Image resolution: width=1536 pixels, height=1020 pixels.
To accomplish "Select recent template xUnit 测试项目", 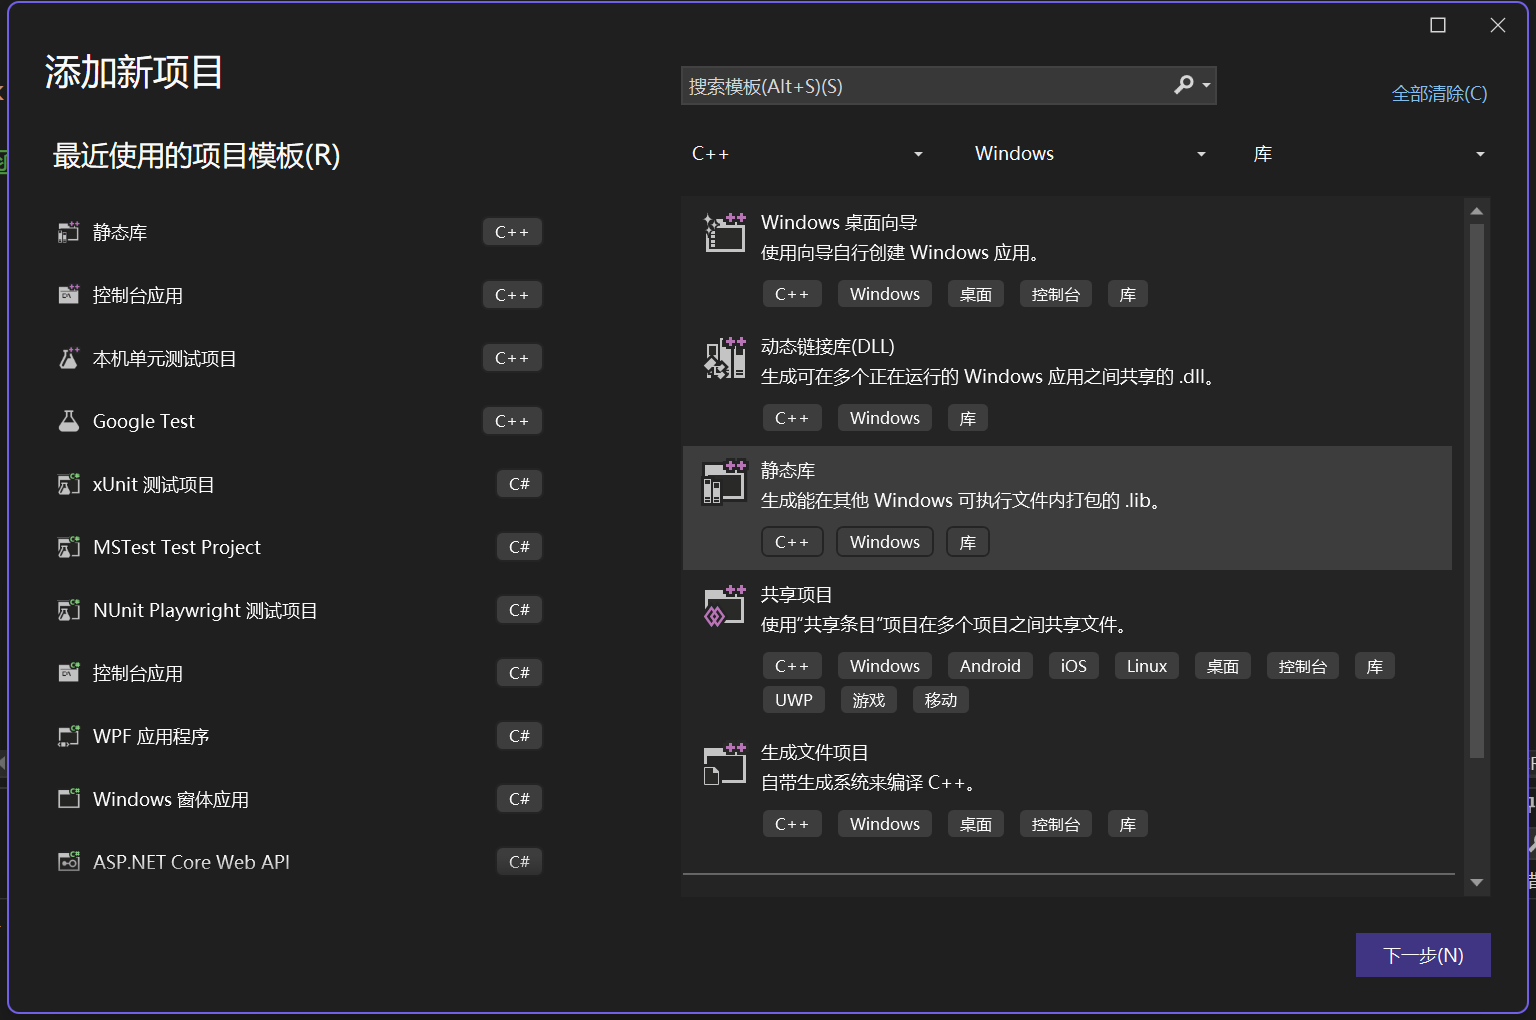I will 300,484.
